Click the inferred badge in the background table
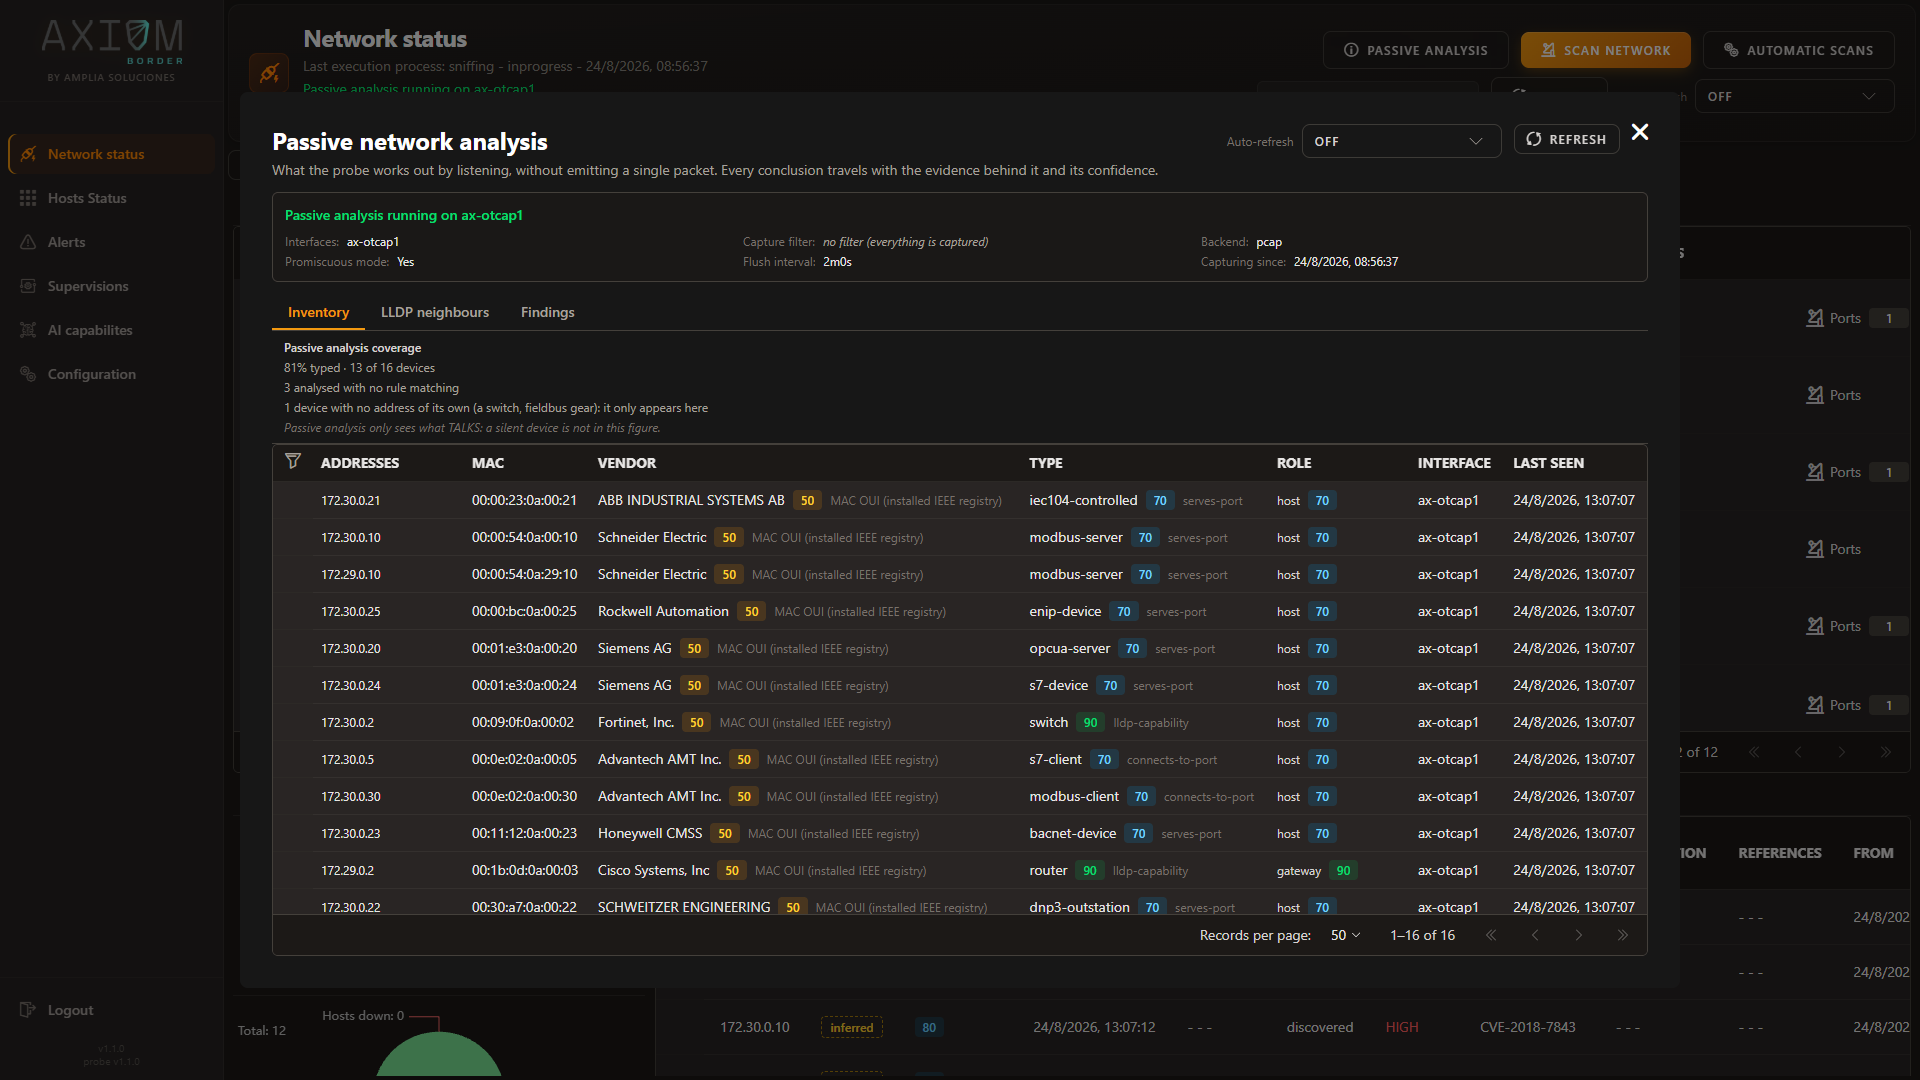The image size is (1920, 1080). pos(851,1027)
